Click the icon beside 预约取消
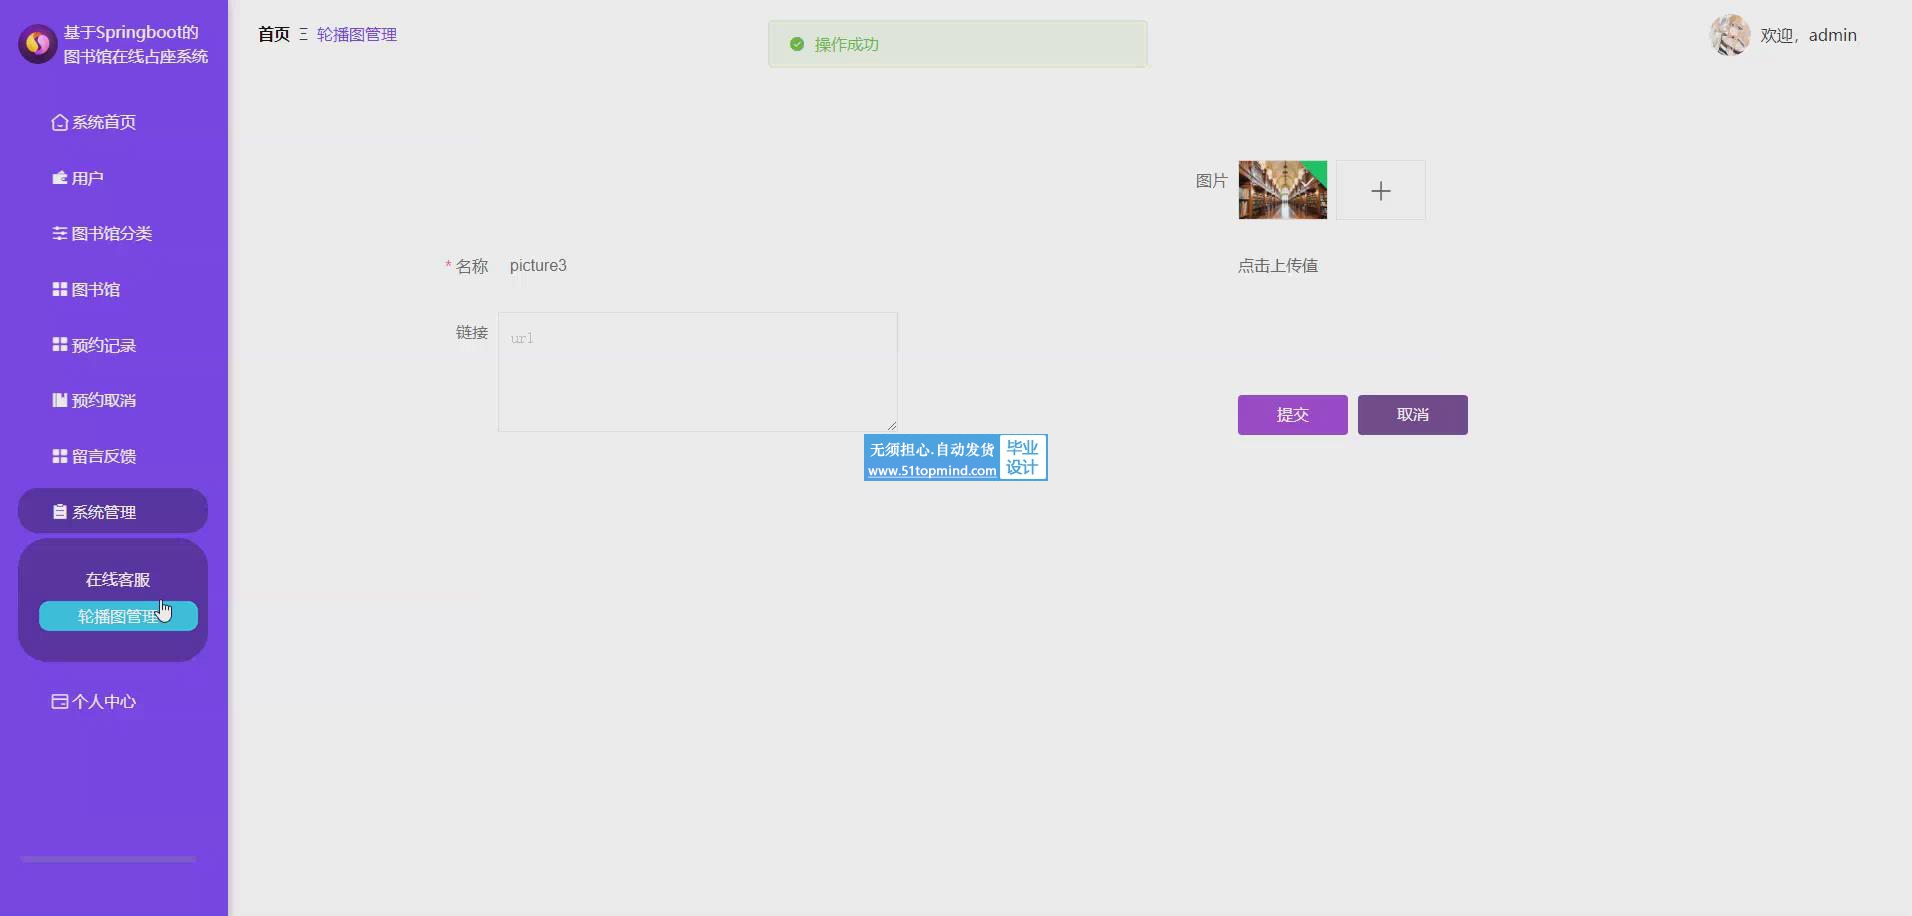1912x916 pixels. click(x=60, y=400)
